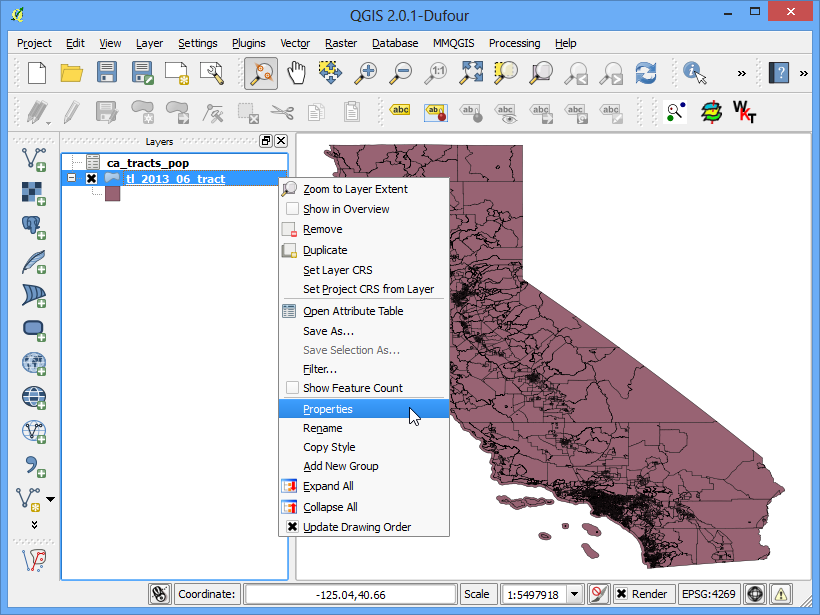
Task: Click the Add PostGIS Layer elephant icon
Action: 33,227
